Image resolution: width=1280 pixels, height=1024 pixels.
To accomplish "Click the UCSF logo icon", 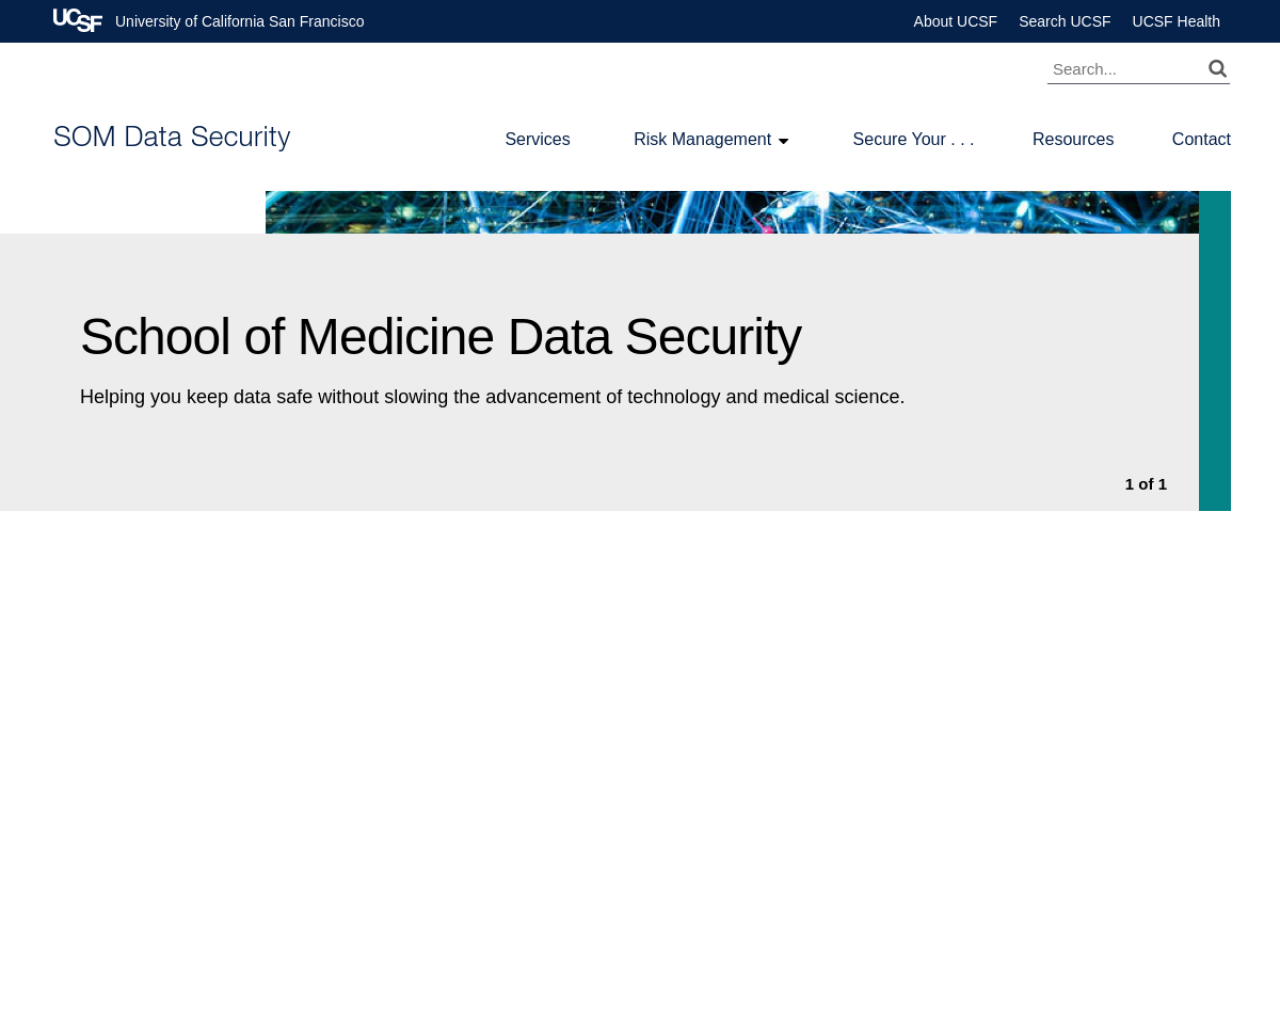I will coord(77,20).
